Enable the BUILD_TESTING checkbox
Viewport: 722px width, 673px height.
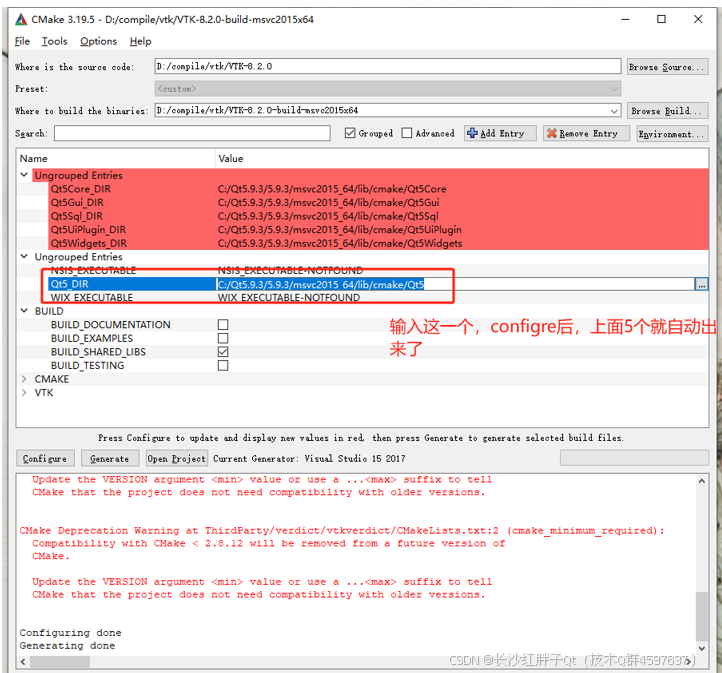pos(223,366)
